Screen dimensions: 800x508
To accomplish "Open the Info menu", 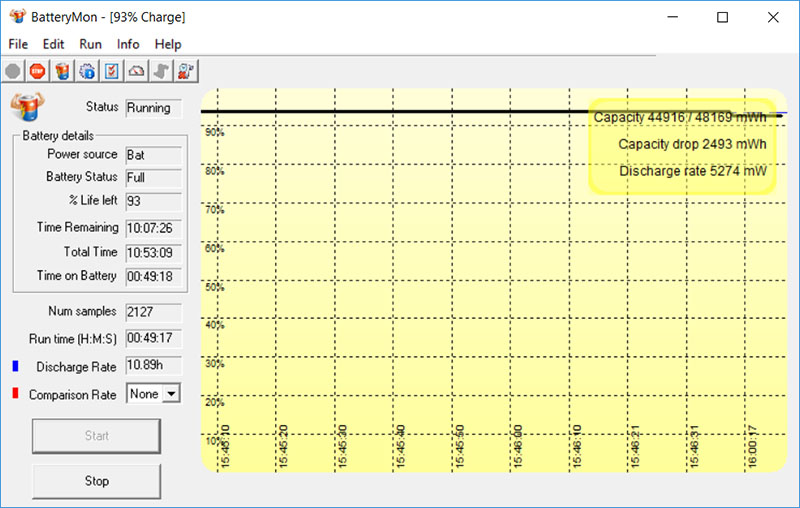I will [128, 44].
